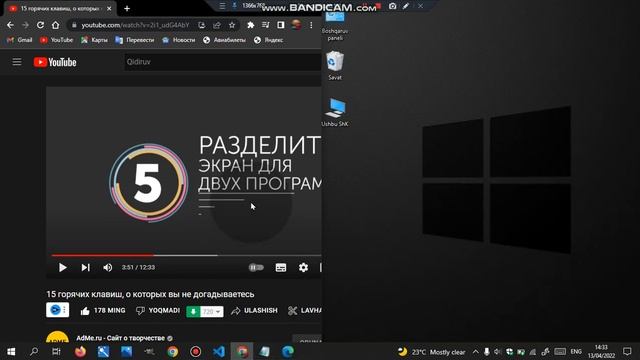Click the video time 3:51 / 12:33
Screen dimensions: 640x360
[x=138, y=267]
